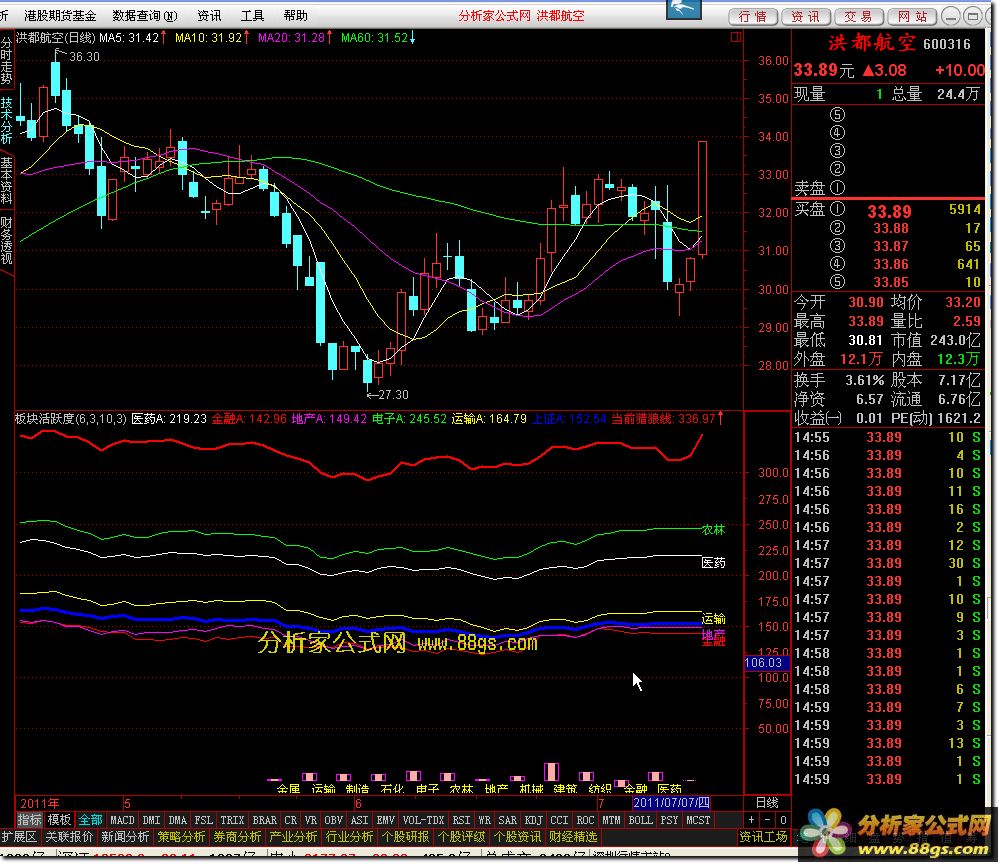Select the DMI indicator
This screenshot has width=1000, height=864.
[x=151, y=820]
